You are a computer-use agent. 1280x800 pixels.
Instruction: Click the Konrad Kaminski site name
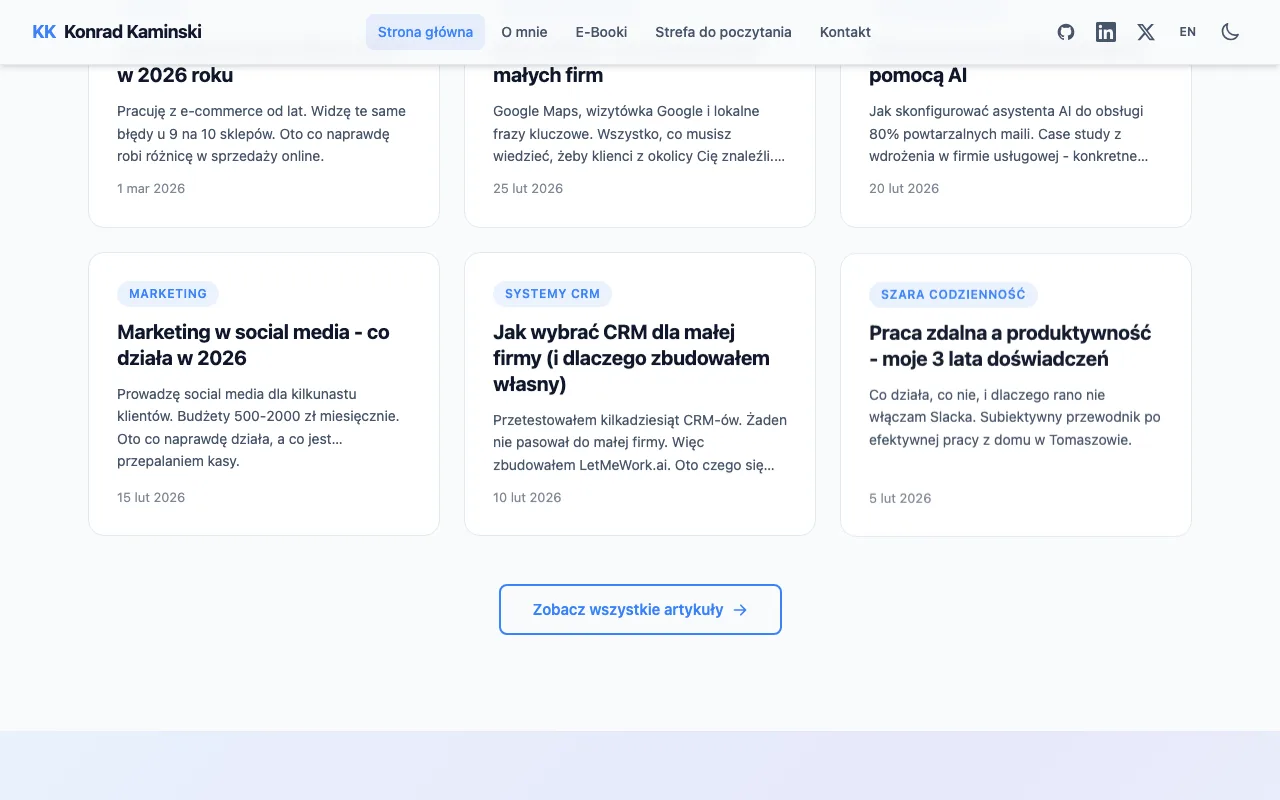point(132,32)
